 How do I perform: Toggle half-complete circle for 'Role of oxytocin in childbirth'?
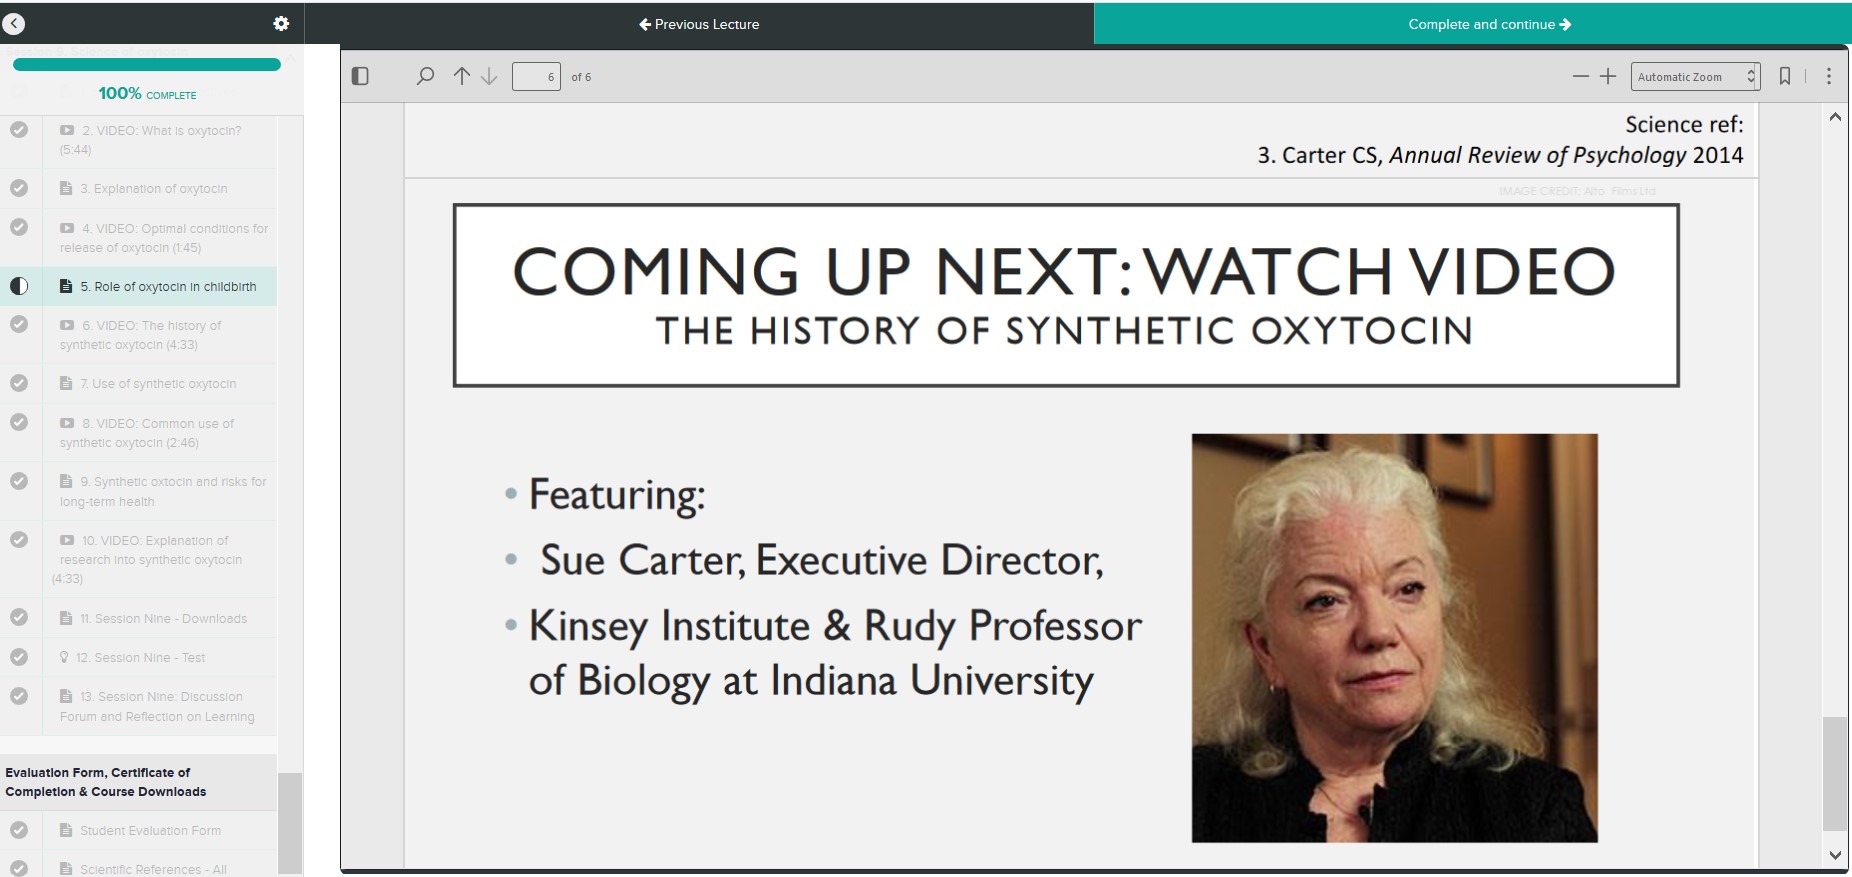[19, 286]
